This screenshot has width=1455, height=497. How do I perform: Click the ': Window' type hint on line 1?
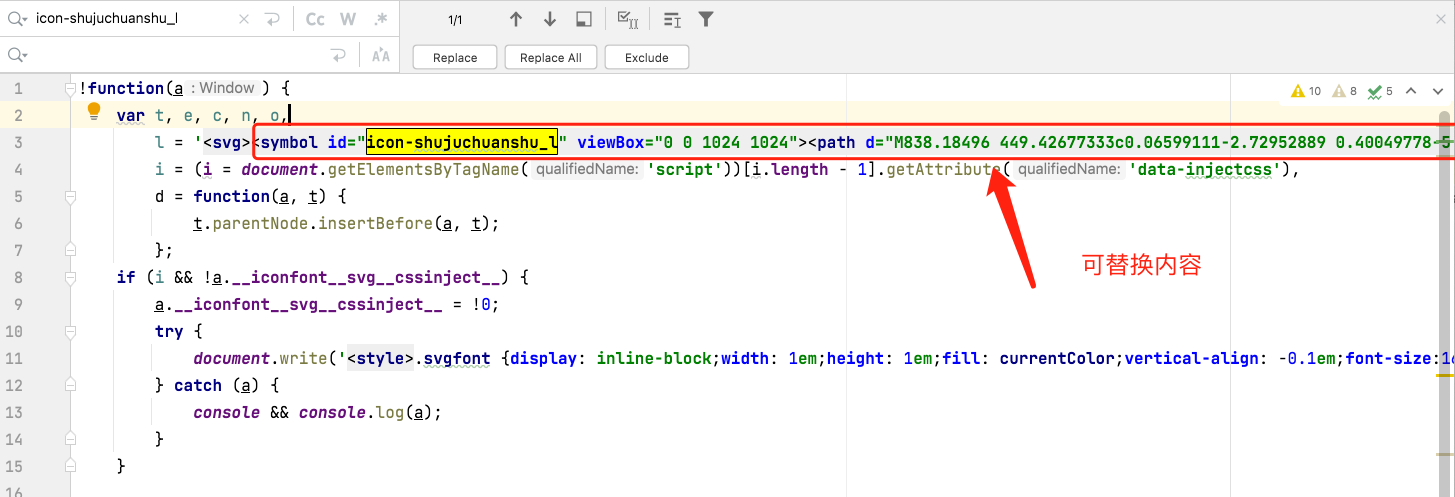(223, 88)
